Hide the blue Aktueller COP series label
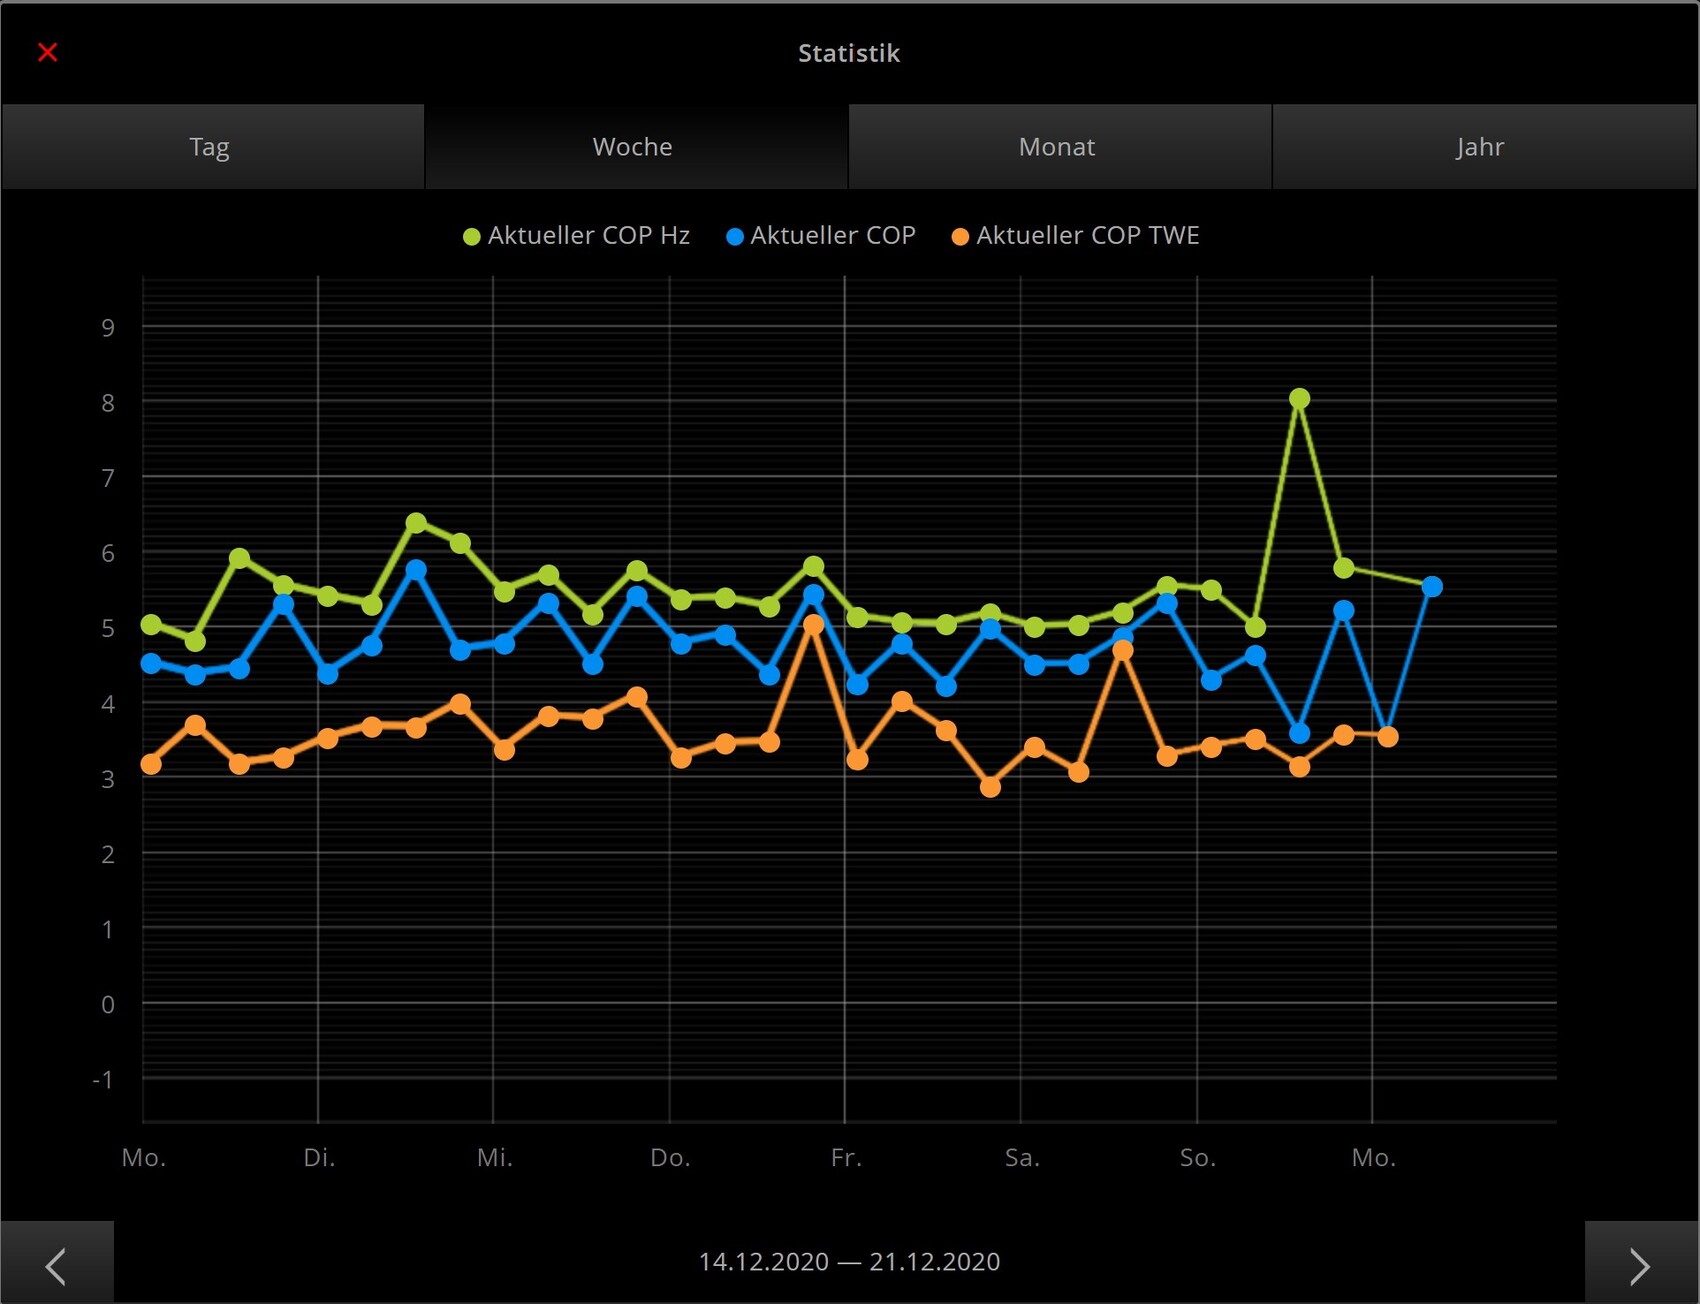Screen dimensions: 1700x1304 832,236
